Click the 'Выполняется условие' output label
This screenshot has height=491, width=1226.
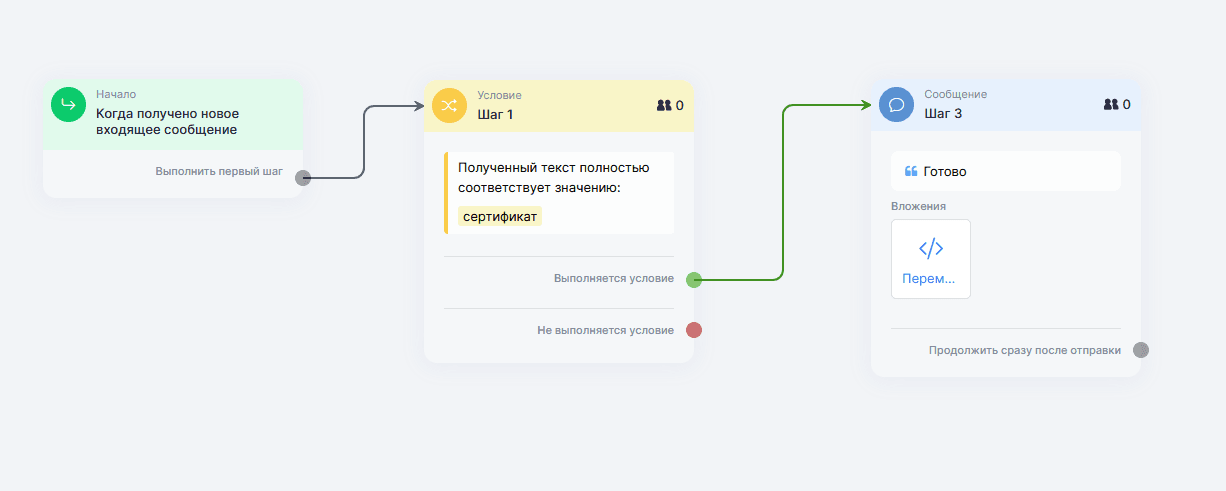tap(613, 279)
